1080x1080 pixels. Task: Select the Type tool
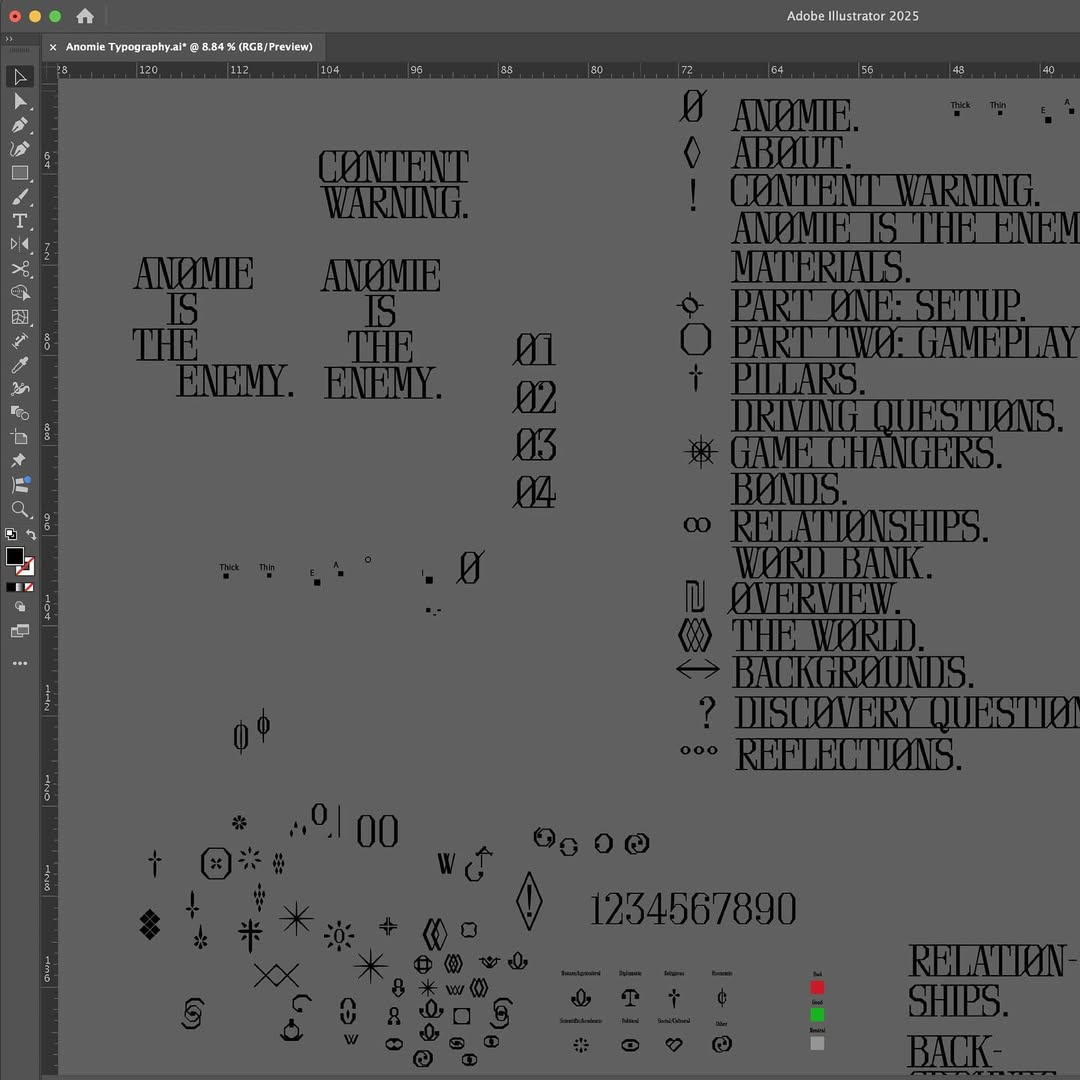[19, 221]
